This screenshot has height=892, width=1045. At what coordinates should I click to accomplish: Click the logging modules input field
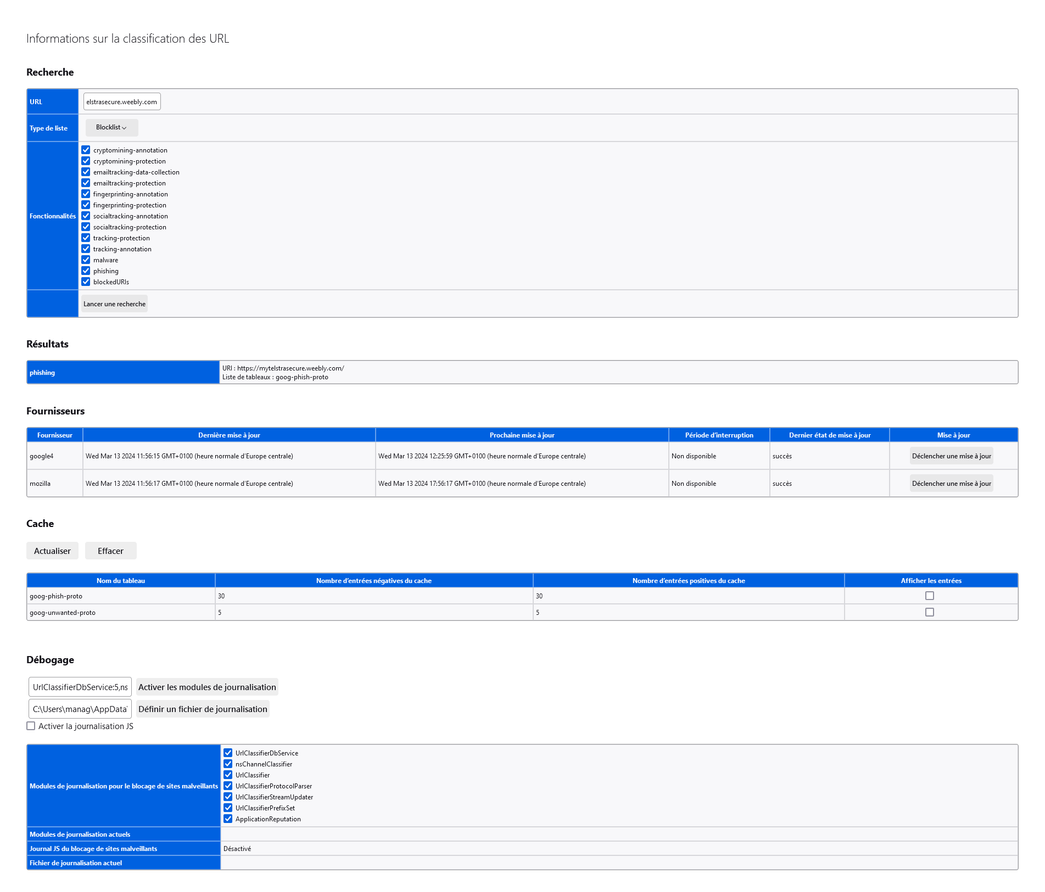click(80, 687)
